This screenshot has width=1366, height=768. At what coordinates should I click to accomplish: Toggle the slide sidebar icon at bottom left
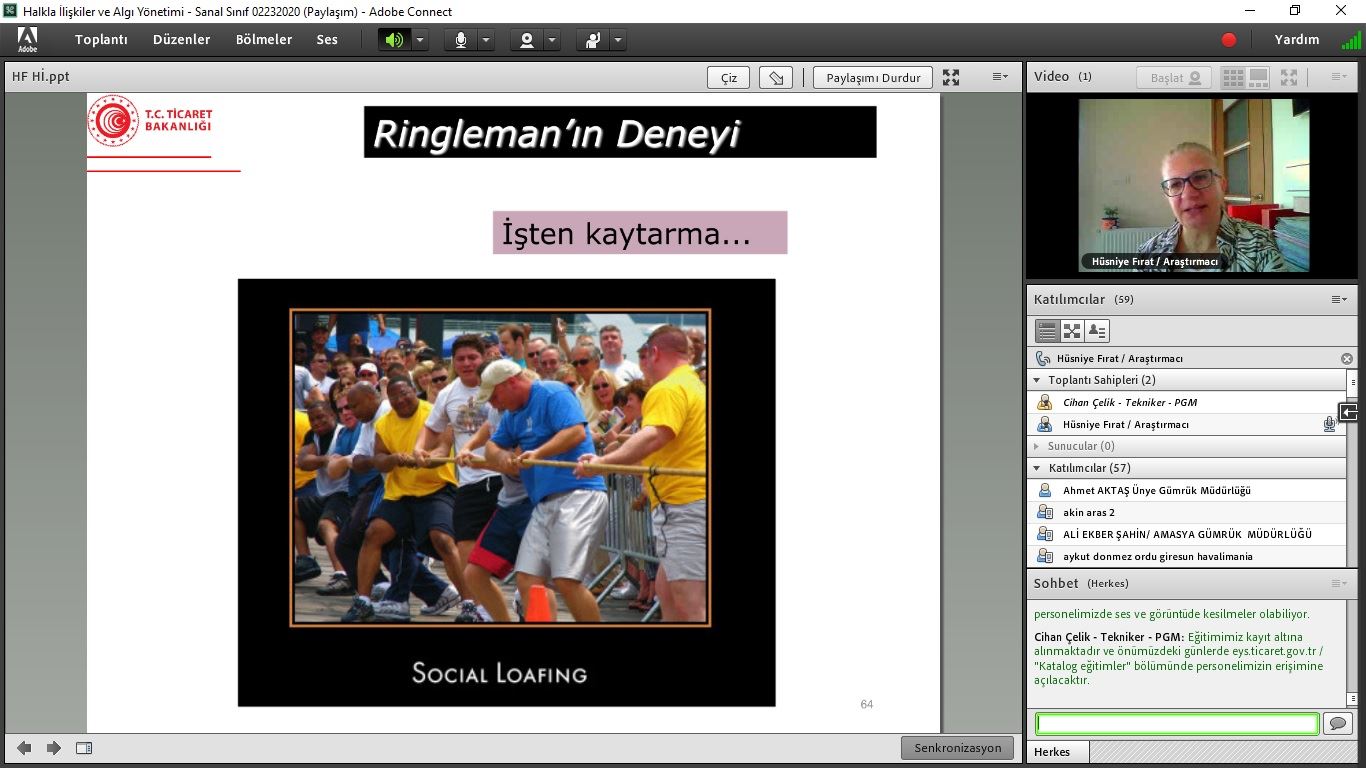click(x=84, y=748)
